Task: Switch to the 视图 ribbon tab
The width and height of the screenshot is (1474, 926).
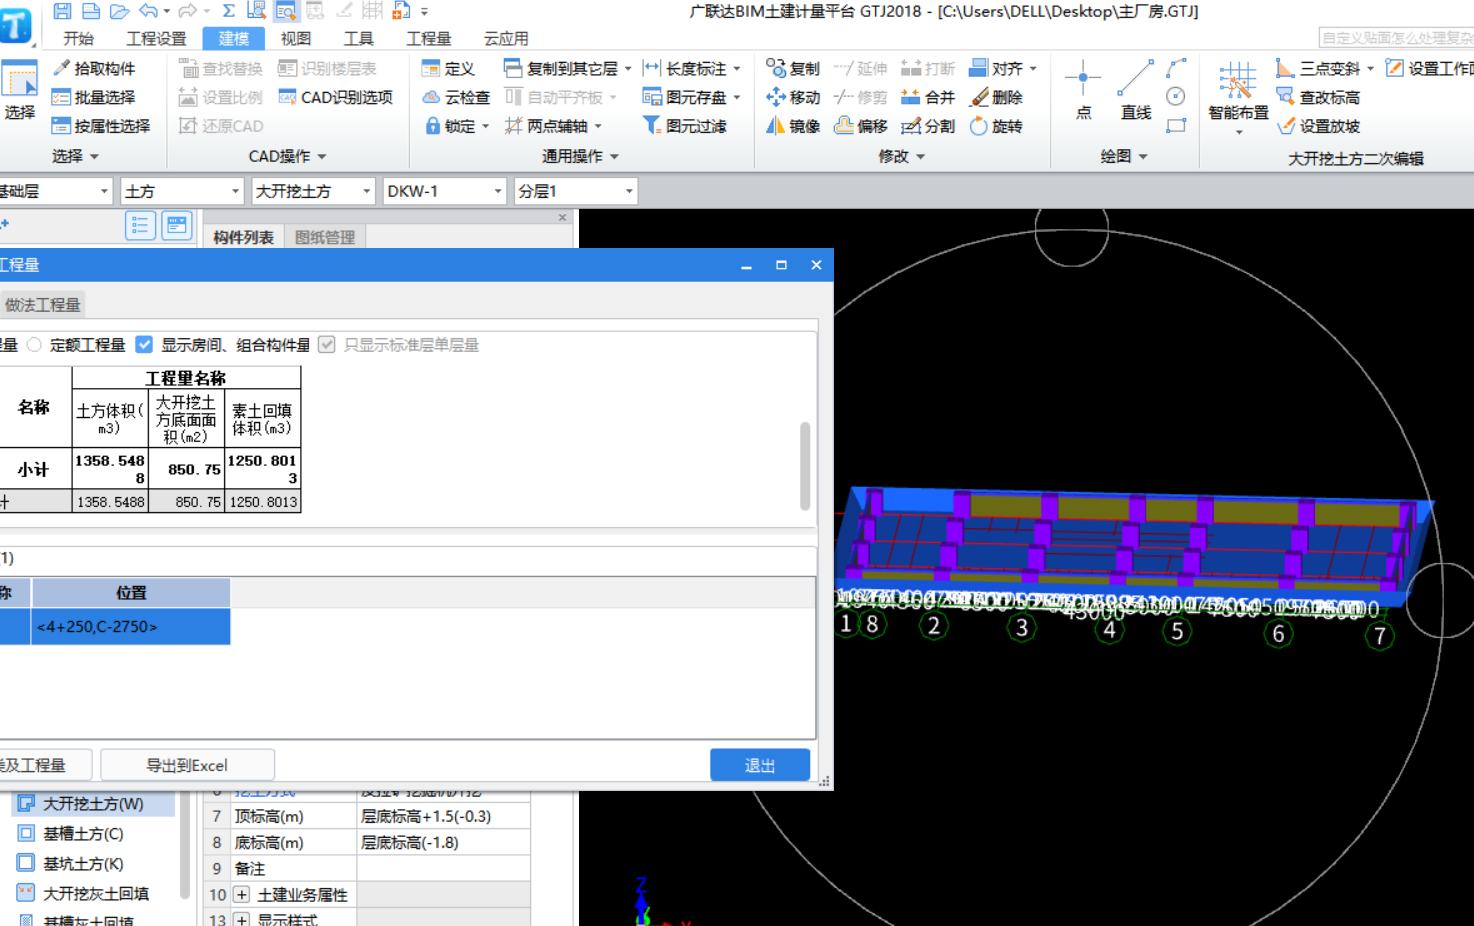Action: pyautogui.click(x=296, y=38)
